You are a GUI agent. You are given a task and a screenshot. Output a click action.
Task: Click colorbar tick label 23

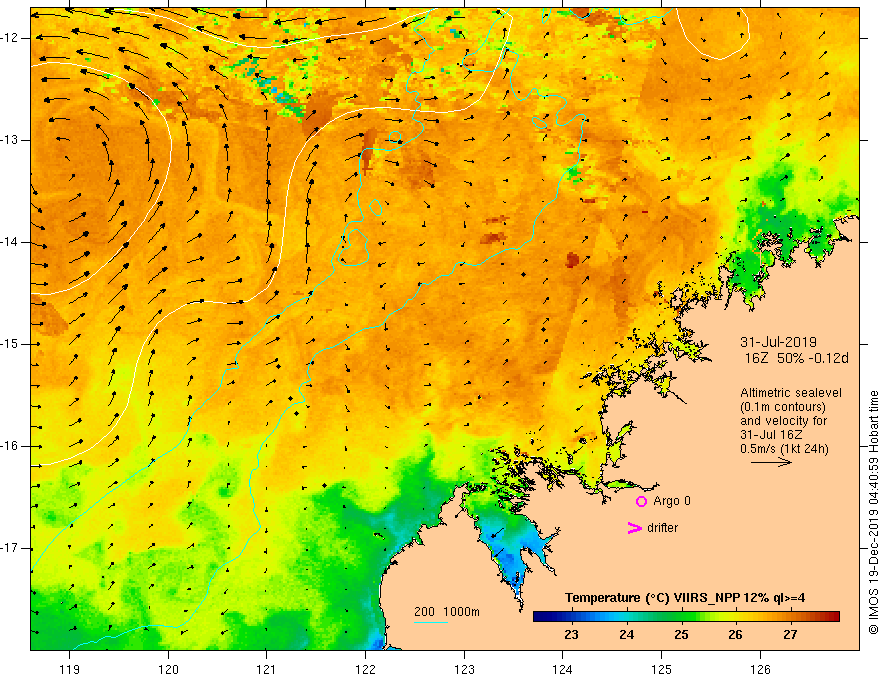(571, 635)
